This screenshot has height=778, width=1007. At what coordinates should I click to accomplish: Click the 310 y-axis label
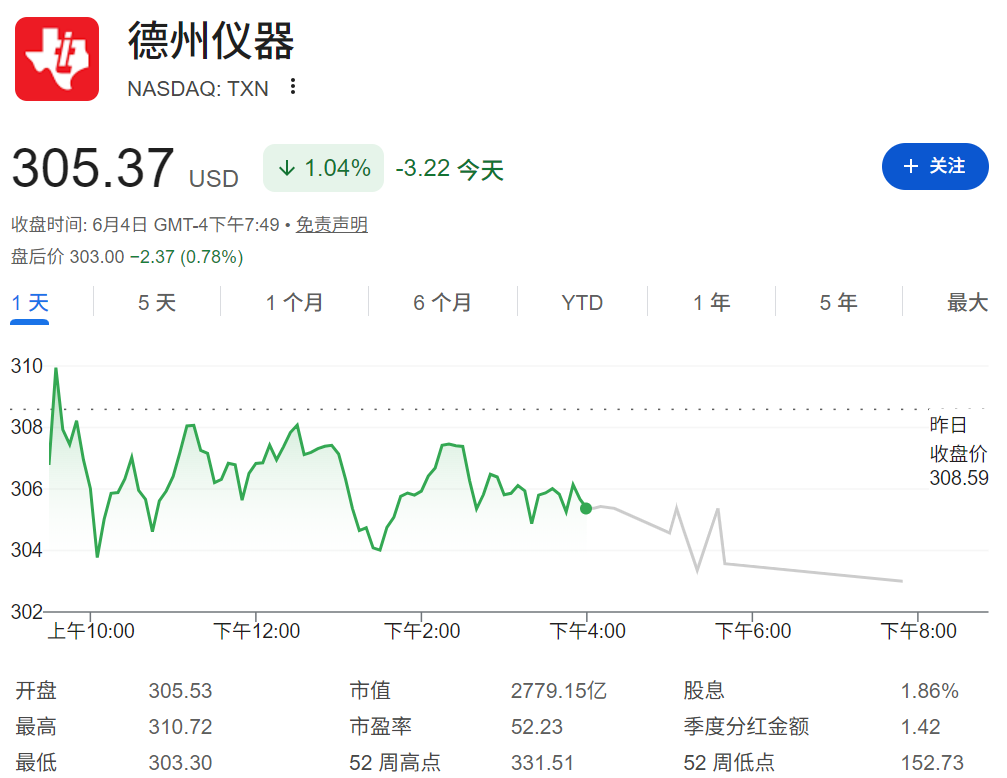[26, 366]
